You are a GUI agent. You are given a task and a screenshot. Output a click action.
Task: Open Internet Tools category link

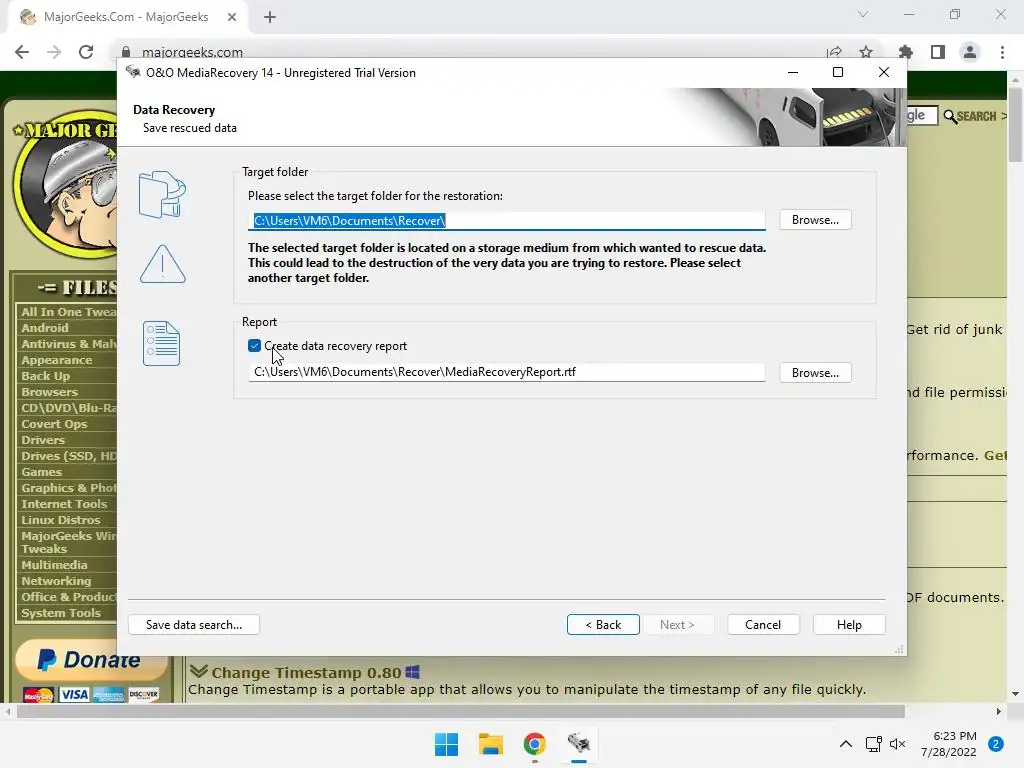point(64,504)
